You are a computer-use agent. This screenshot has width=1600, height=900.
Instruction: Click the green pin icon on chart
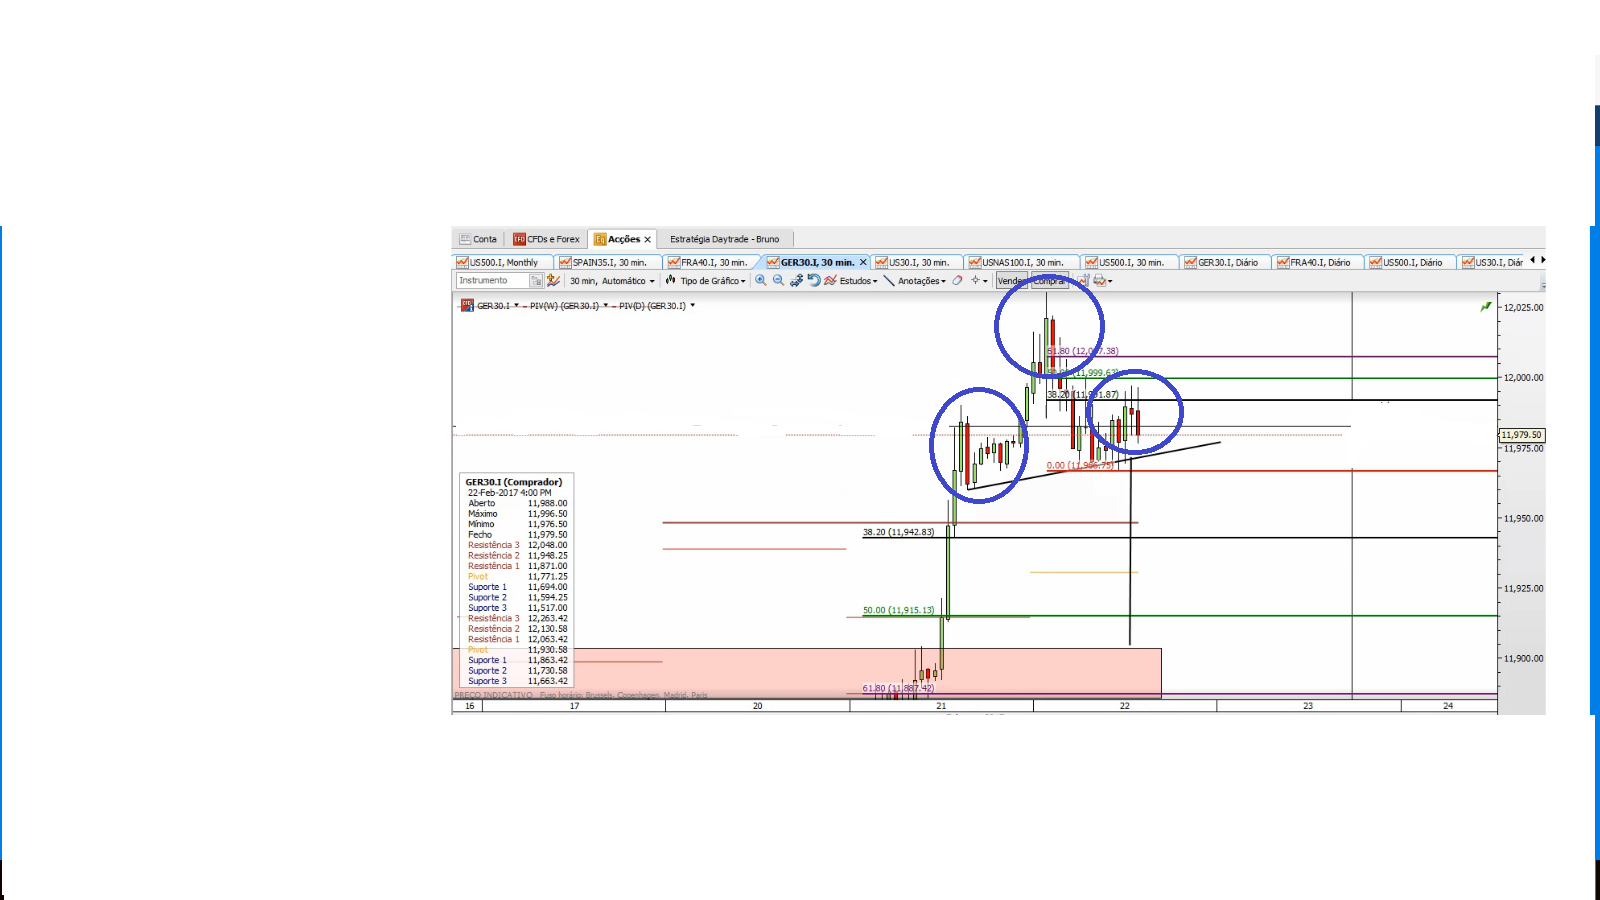[x=1486, y=307]
